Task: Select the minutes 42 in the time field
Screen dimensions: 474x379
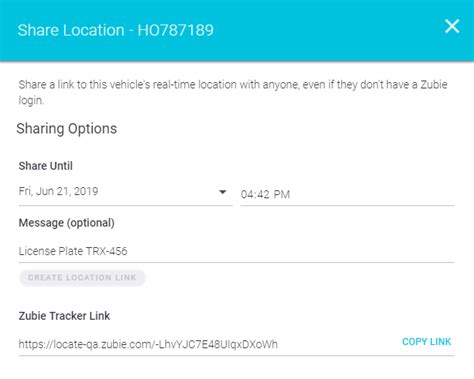Action: click(x=263, y=194)
